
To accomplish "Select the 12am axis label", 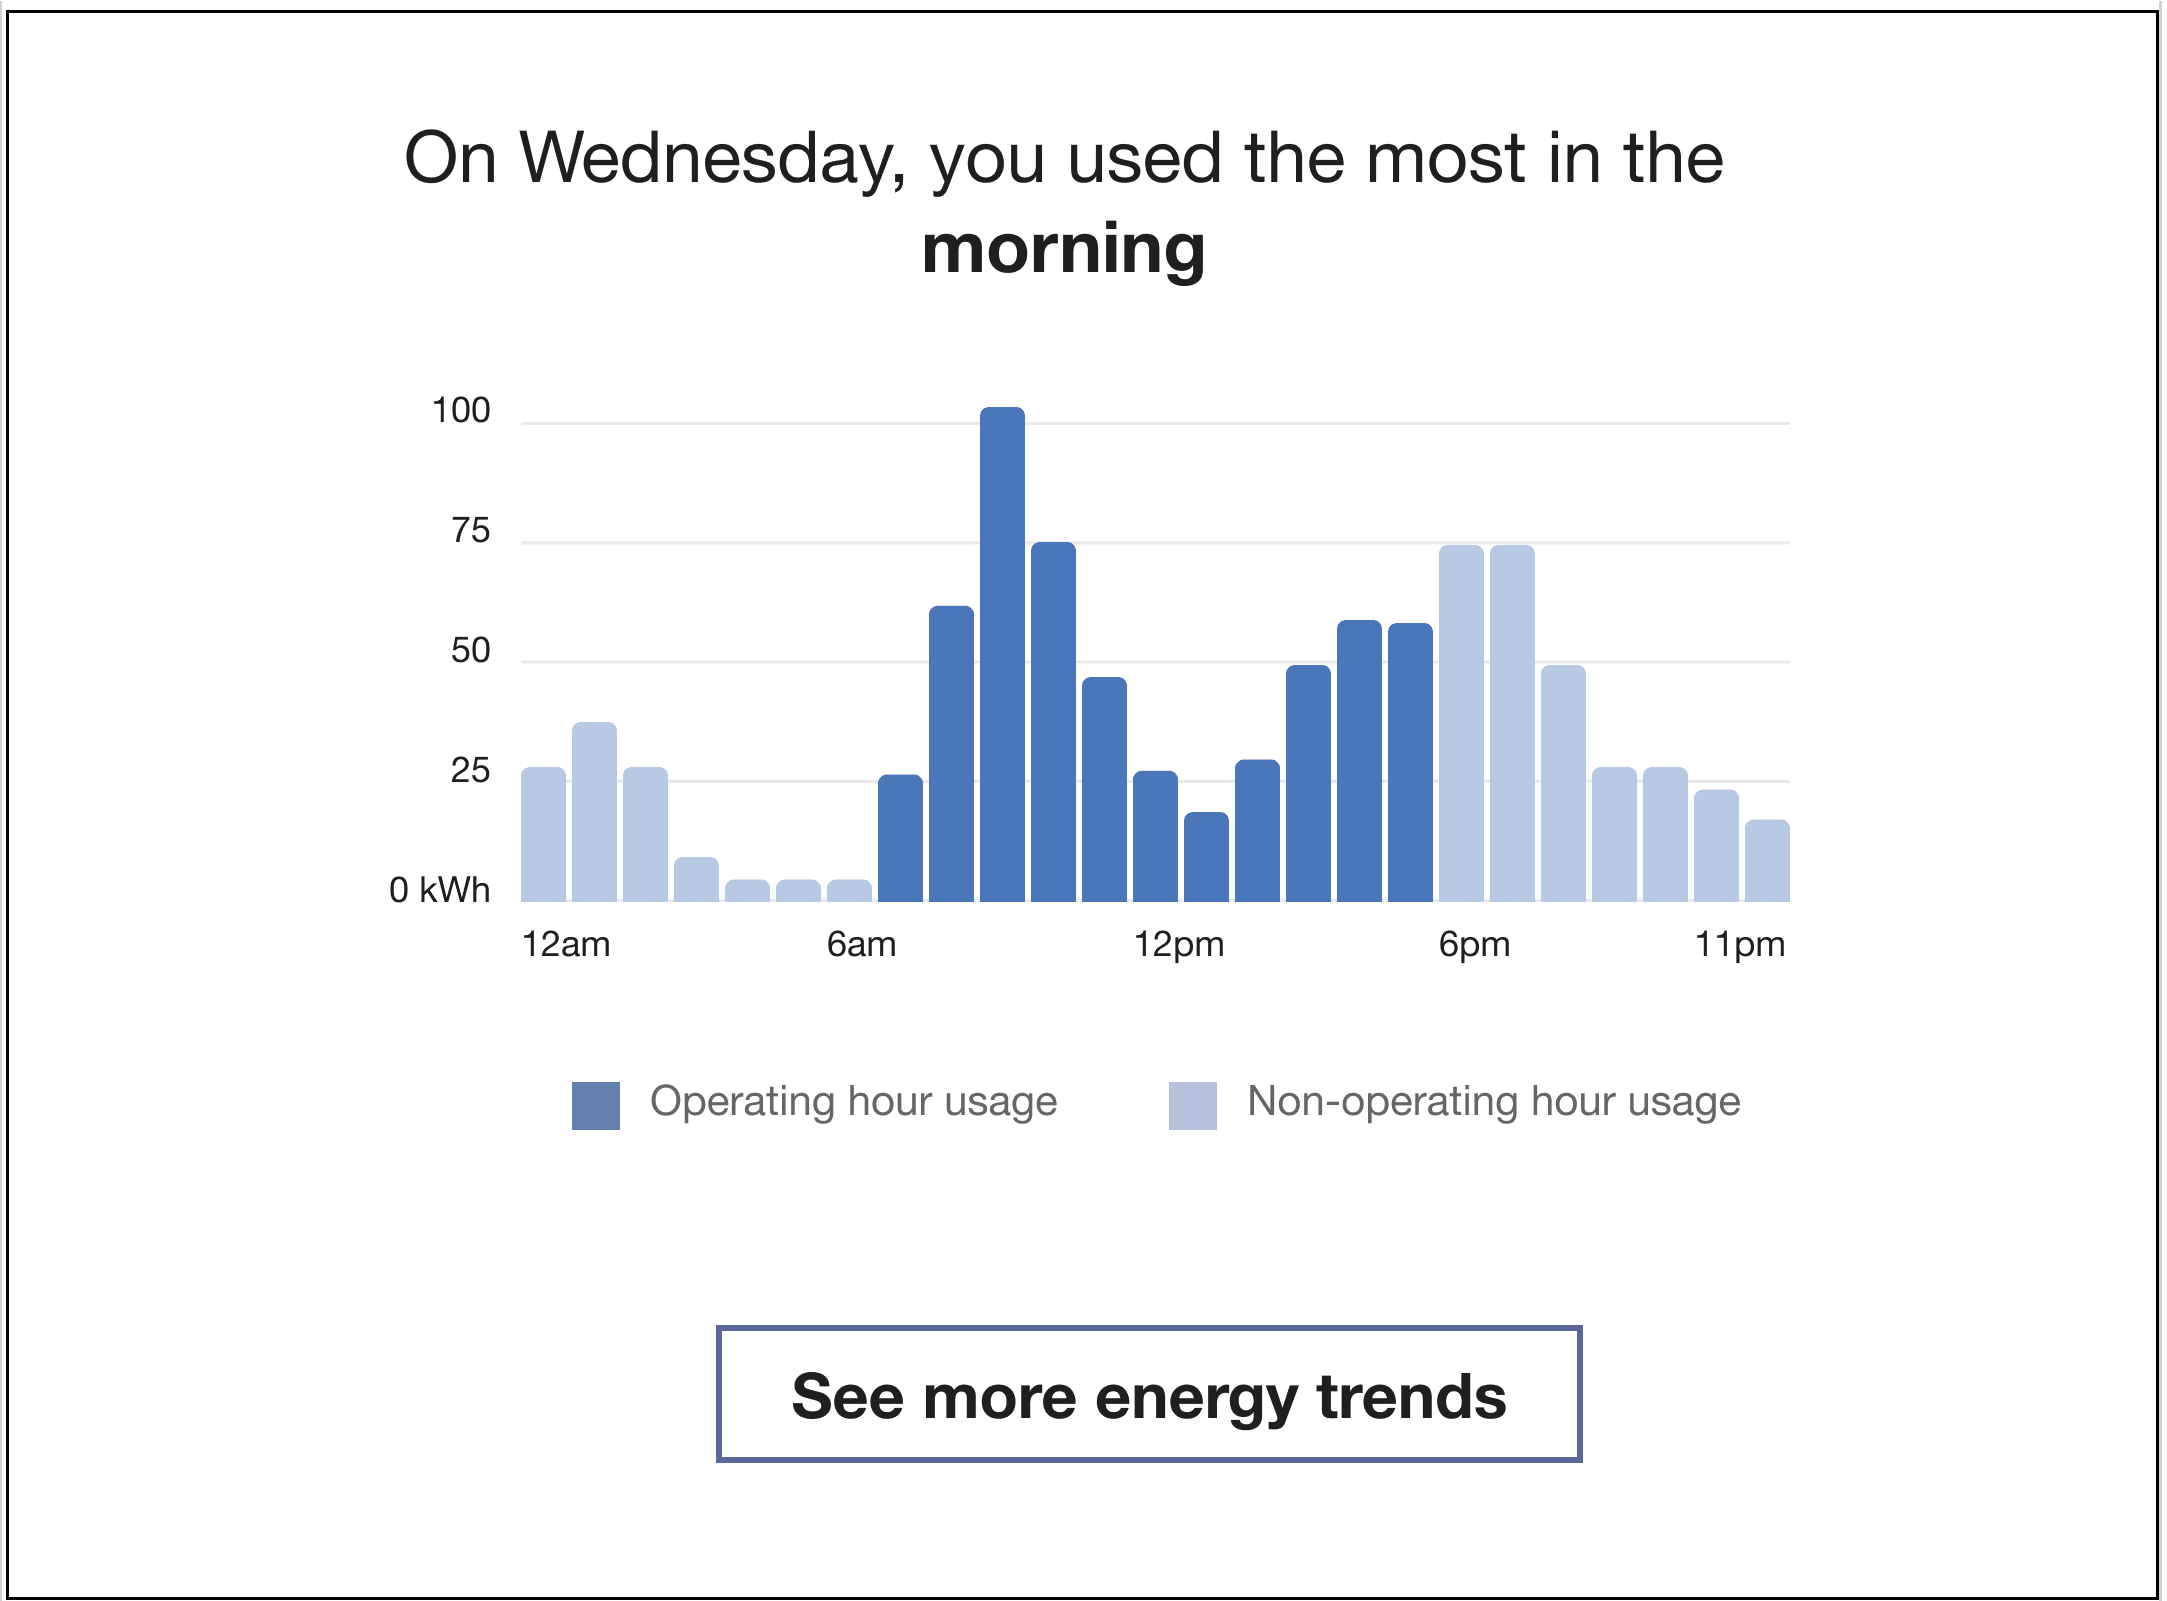I will coord(566,943).
